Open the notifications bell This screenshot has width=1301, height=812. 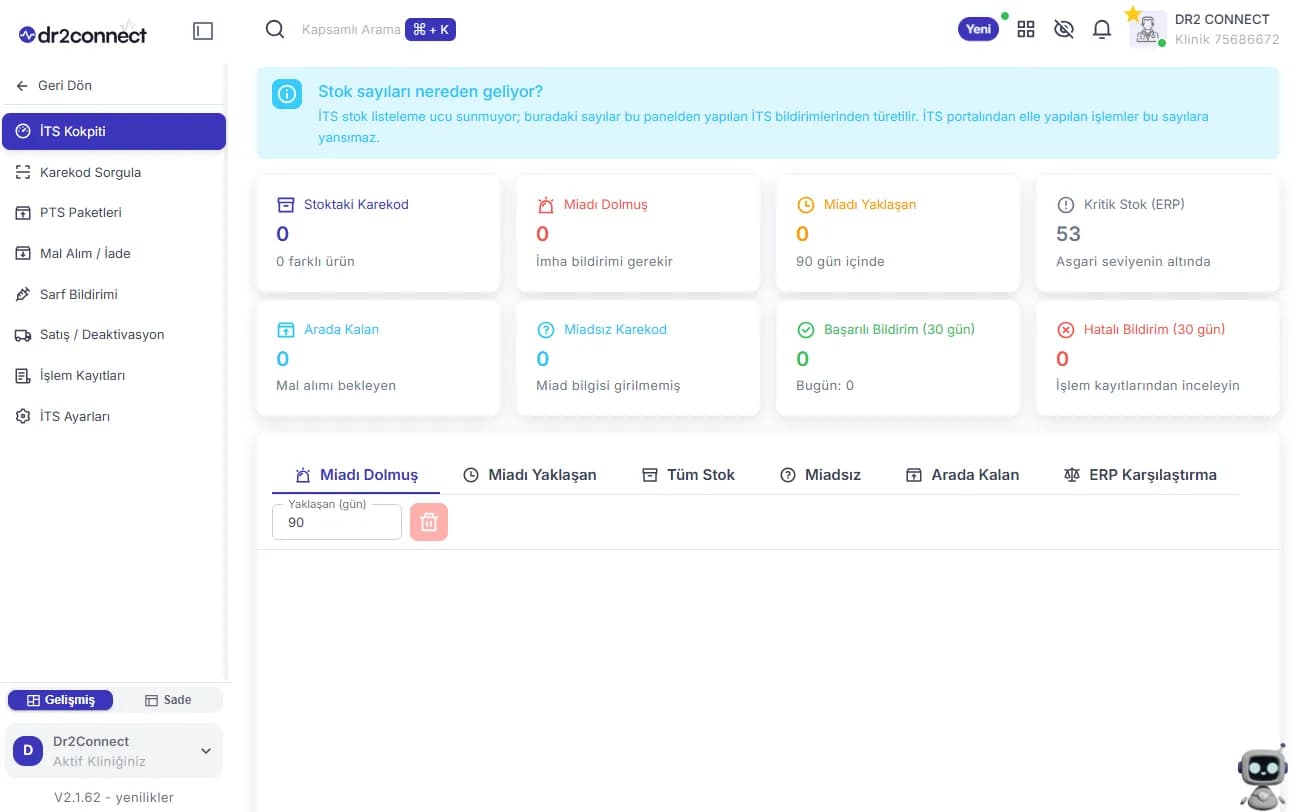coord(1102,29)
